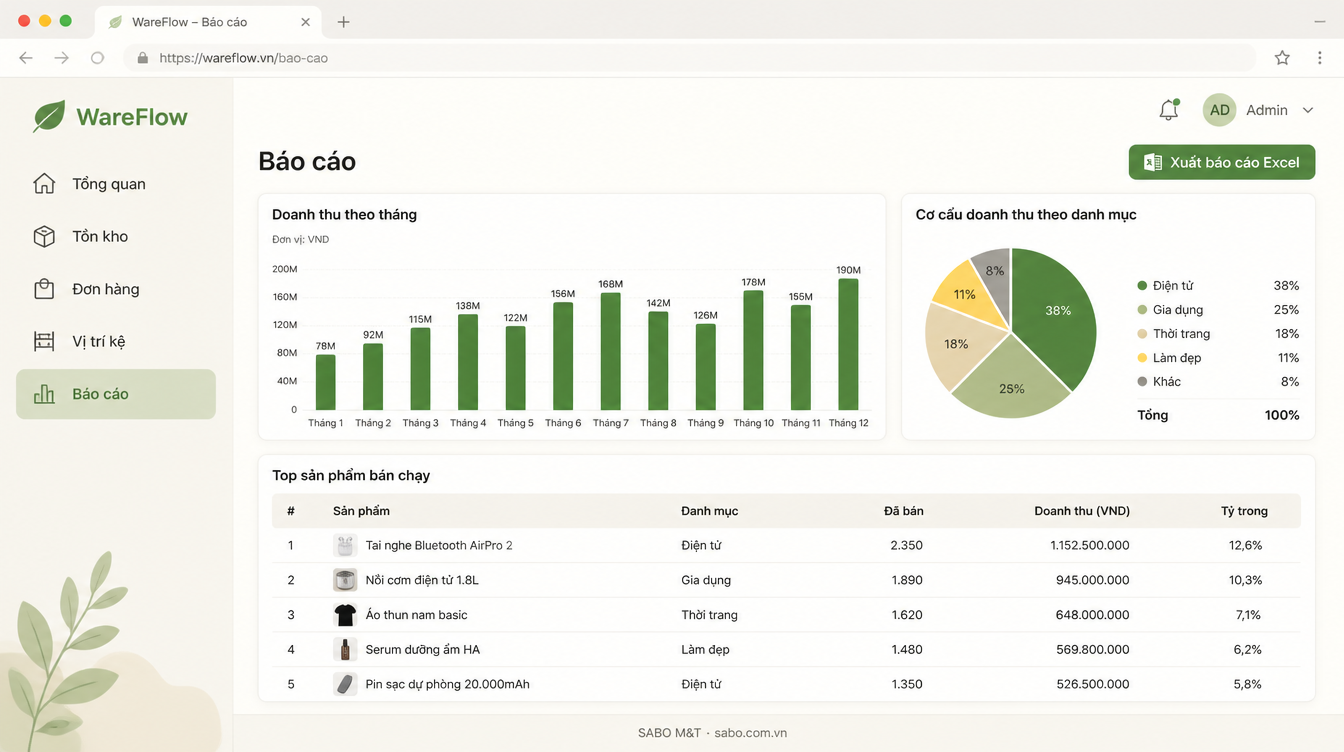Click the Thời trang legend color dot

[1142, 334]
